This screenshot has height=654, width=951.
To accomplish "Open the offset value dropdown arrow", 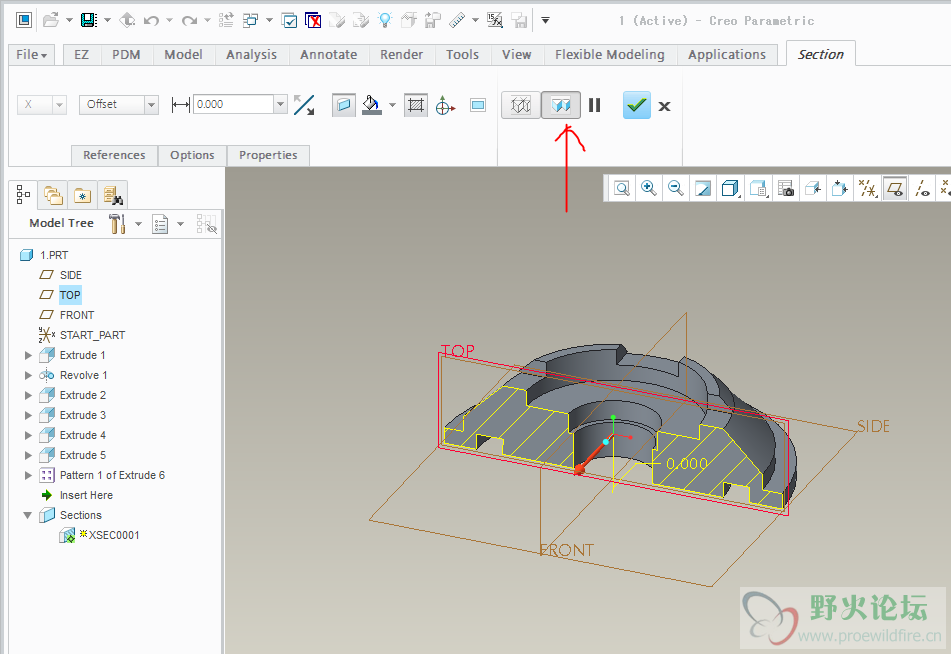I will pos(280,104).
